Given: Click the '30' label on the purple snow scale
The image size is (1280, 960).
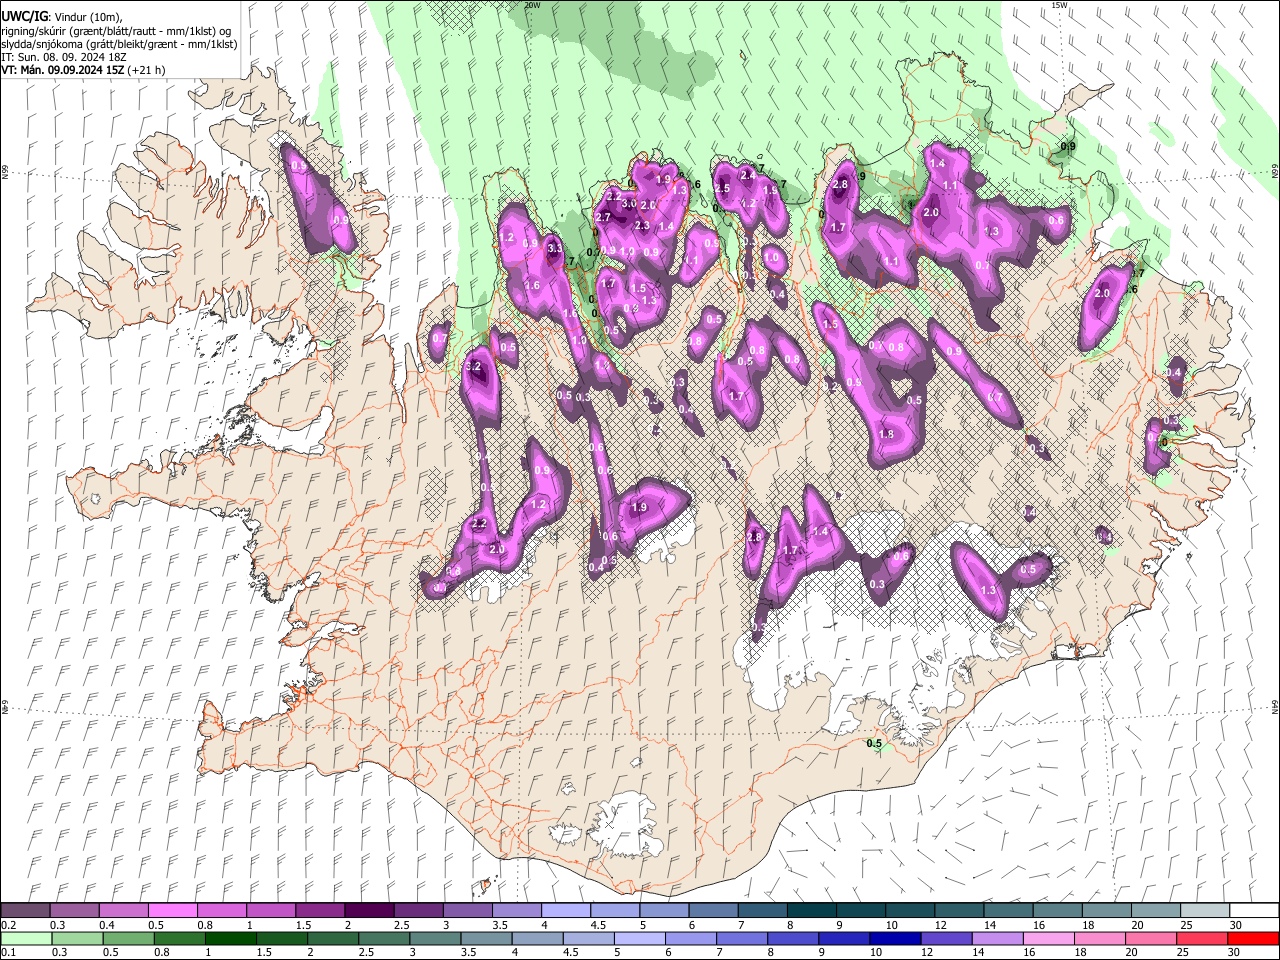Looking at the screenshot, I should [x=1236, y=925].
